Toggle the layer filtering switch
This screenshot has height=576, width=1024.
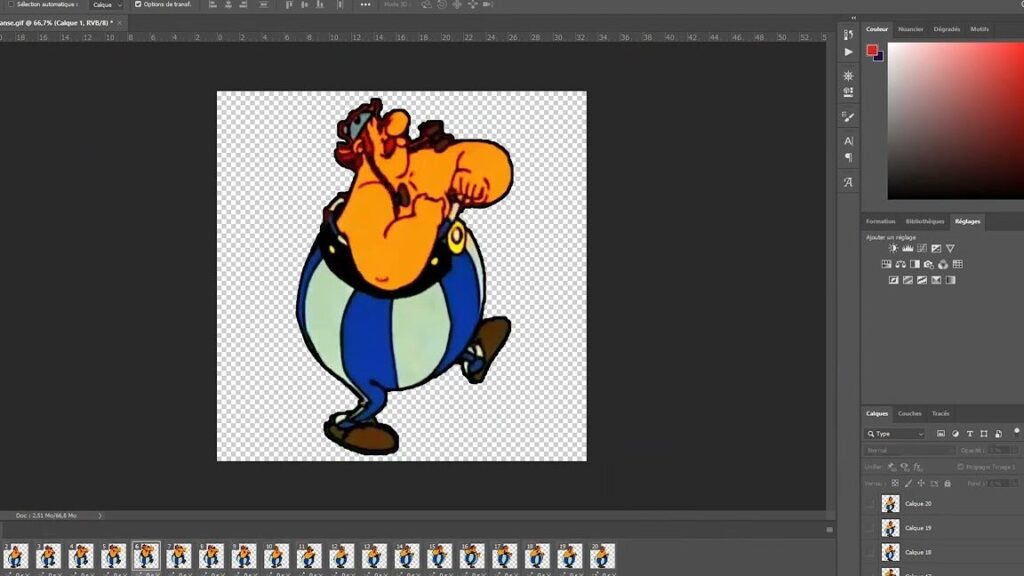[x=1017, y=432]
